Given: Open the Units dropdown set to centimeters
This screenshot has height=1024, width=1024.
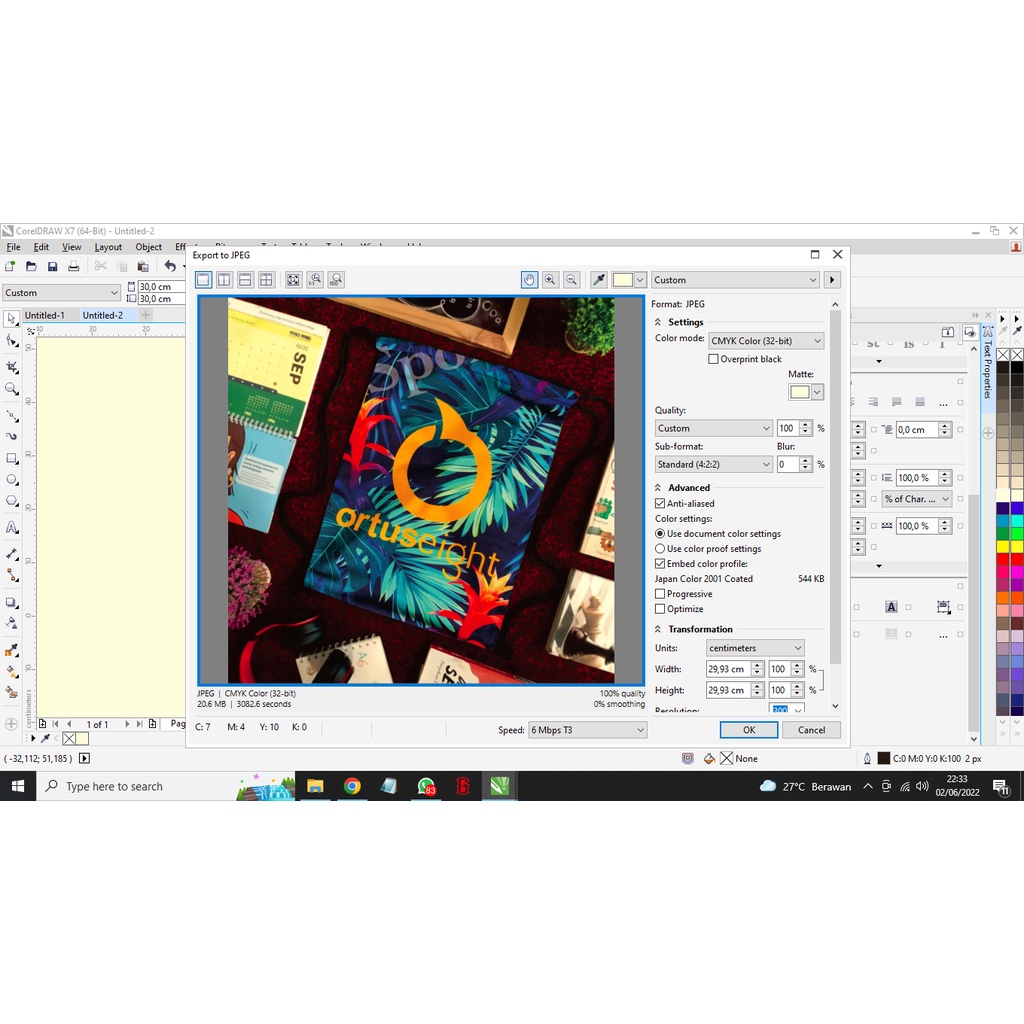Looking at the screenshot, I should (755, 648).
